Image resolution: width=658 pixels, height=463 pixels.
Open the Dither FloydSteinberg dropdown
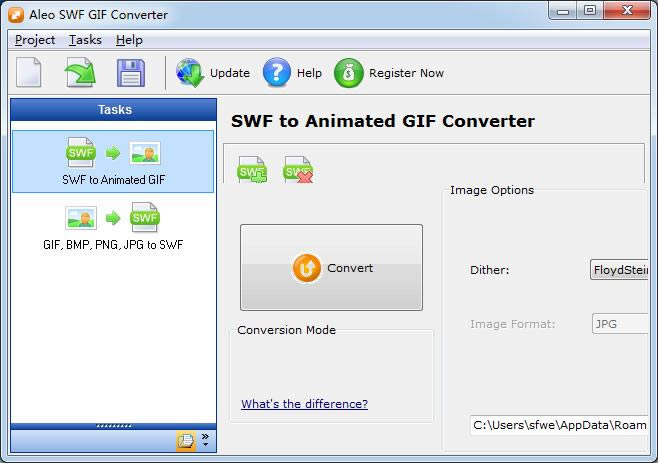[619, 269]
